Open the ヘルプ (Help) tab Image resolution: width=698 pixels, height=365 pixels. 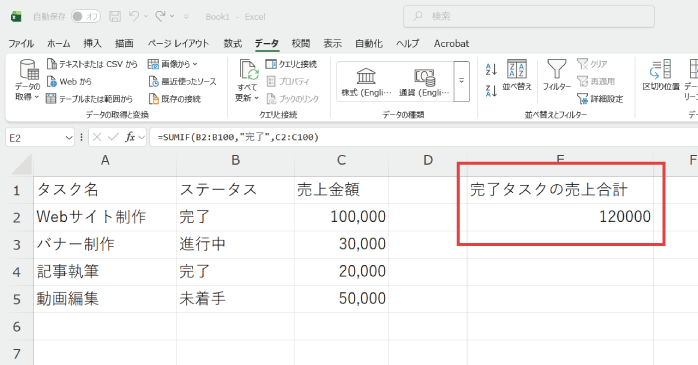click(x=408, y=44)
